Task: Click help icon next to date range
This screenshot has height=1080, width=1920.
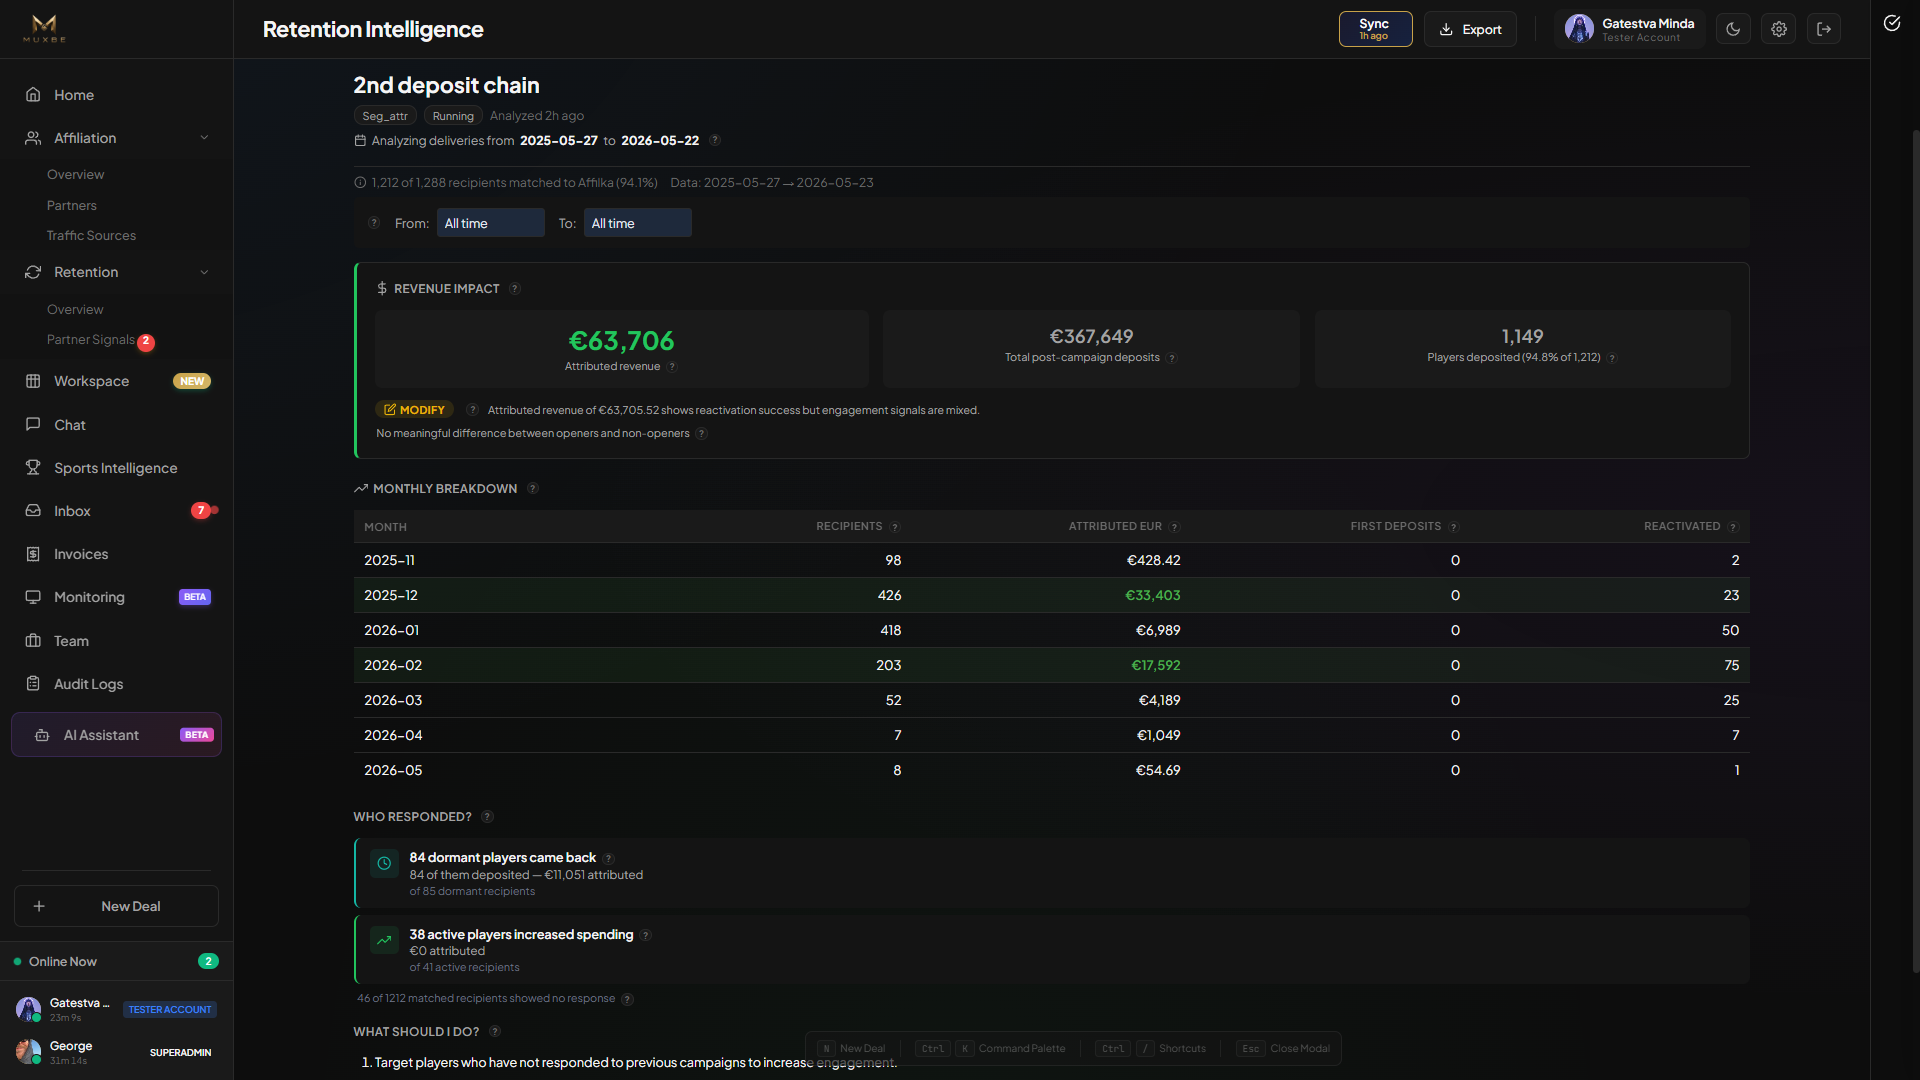Action: click(715, 140)
